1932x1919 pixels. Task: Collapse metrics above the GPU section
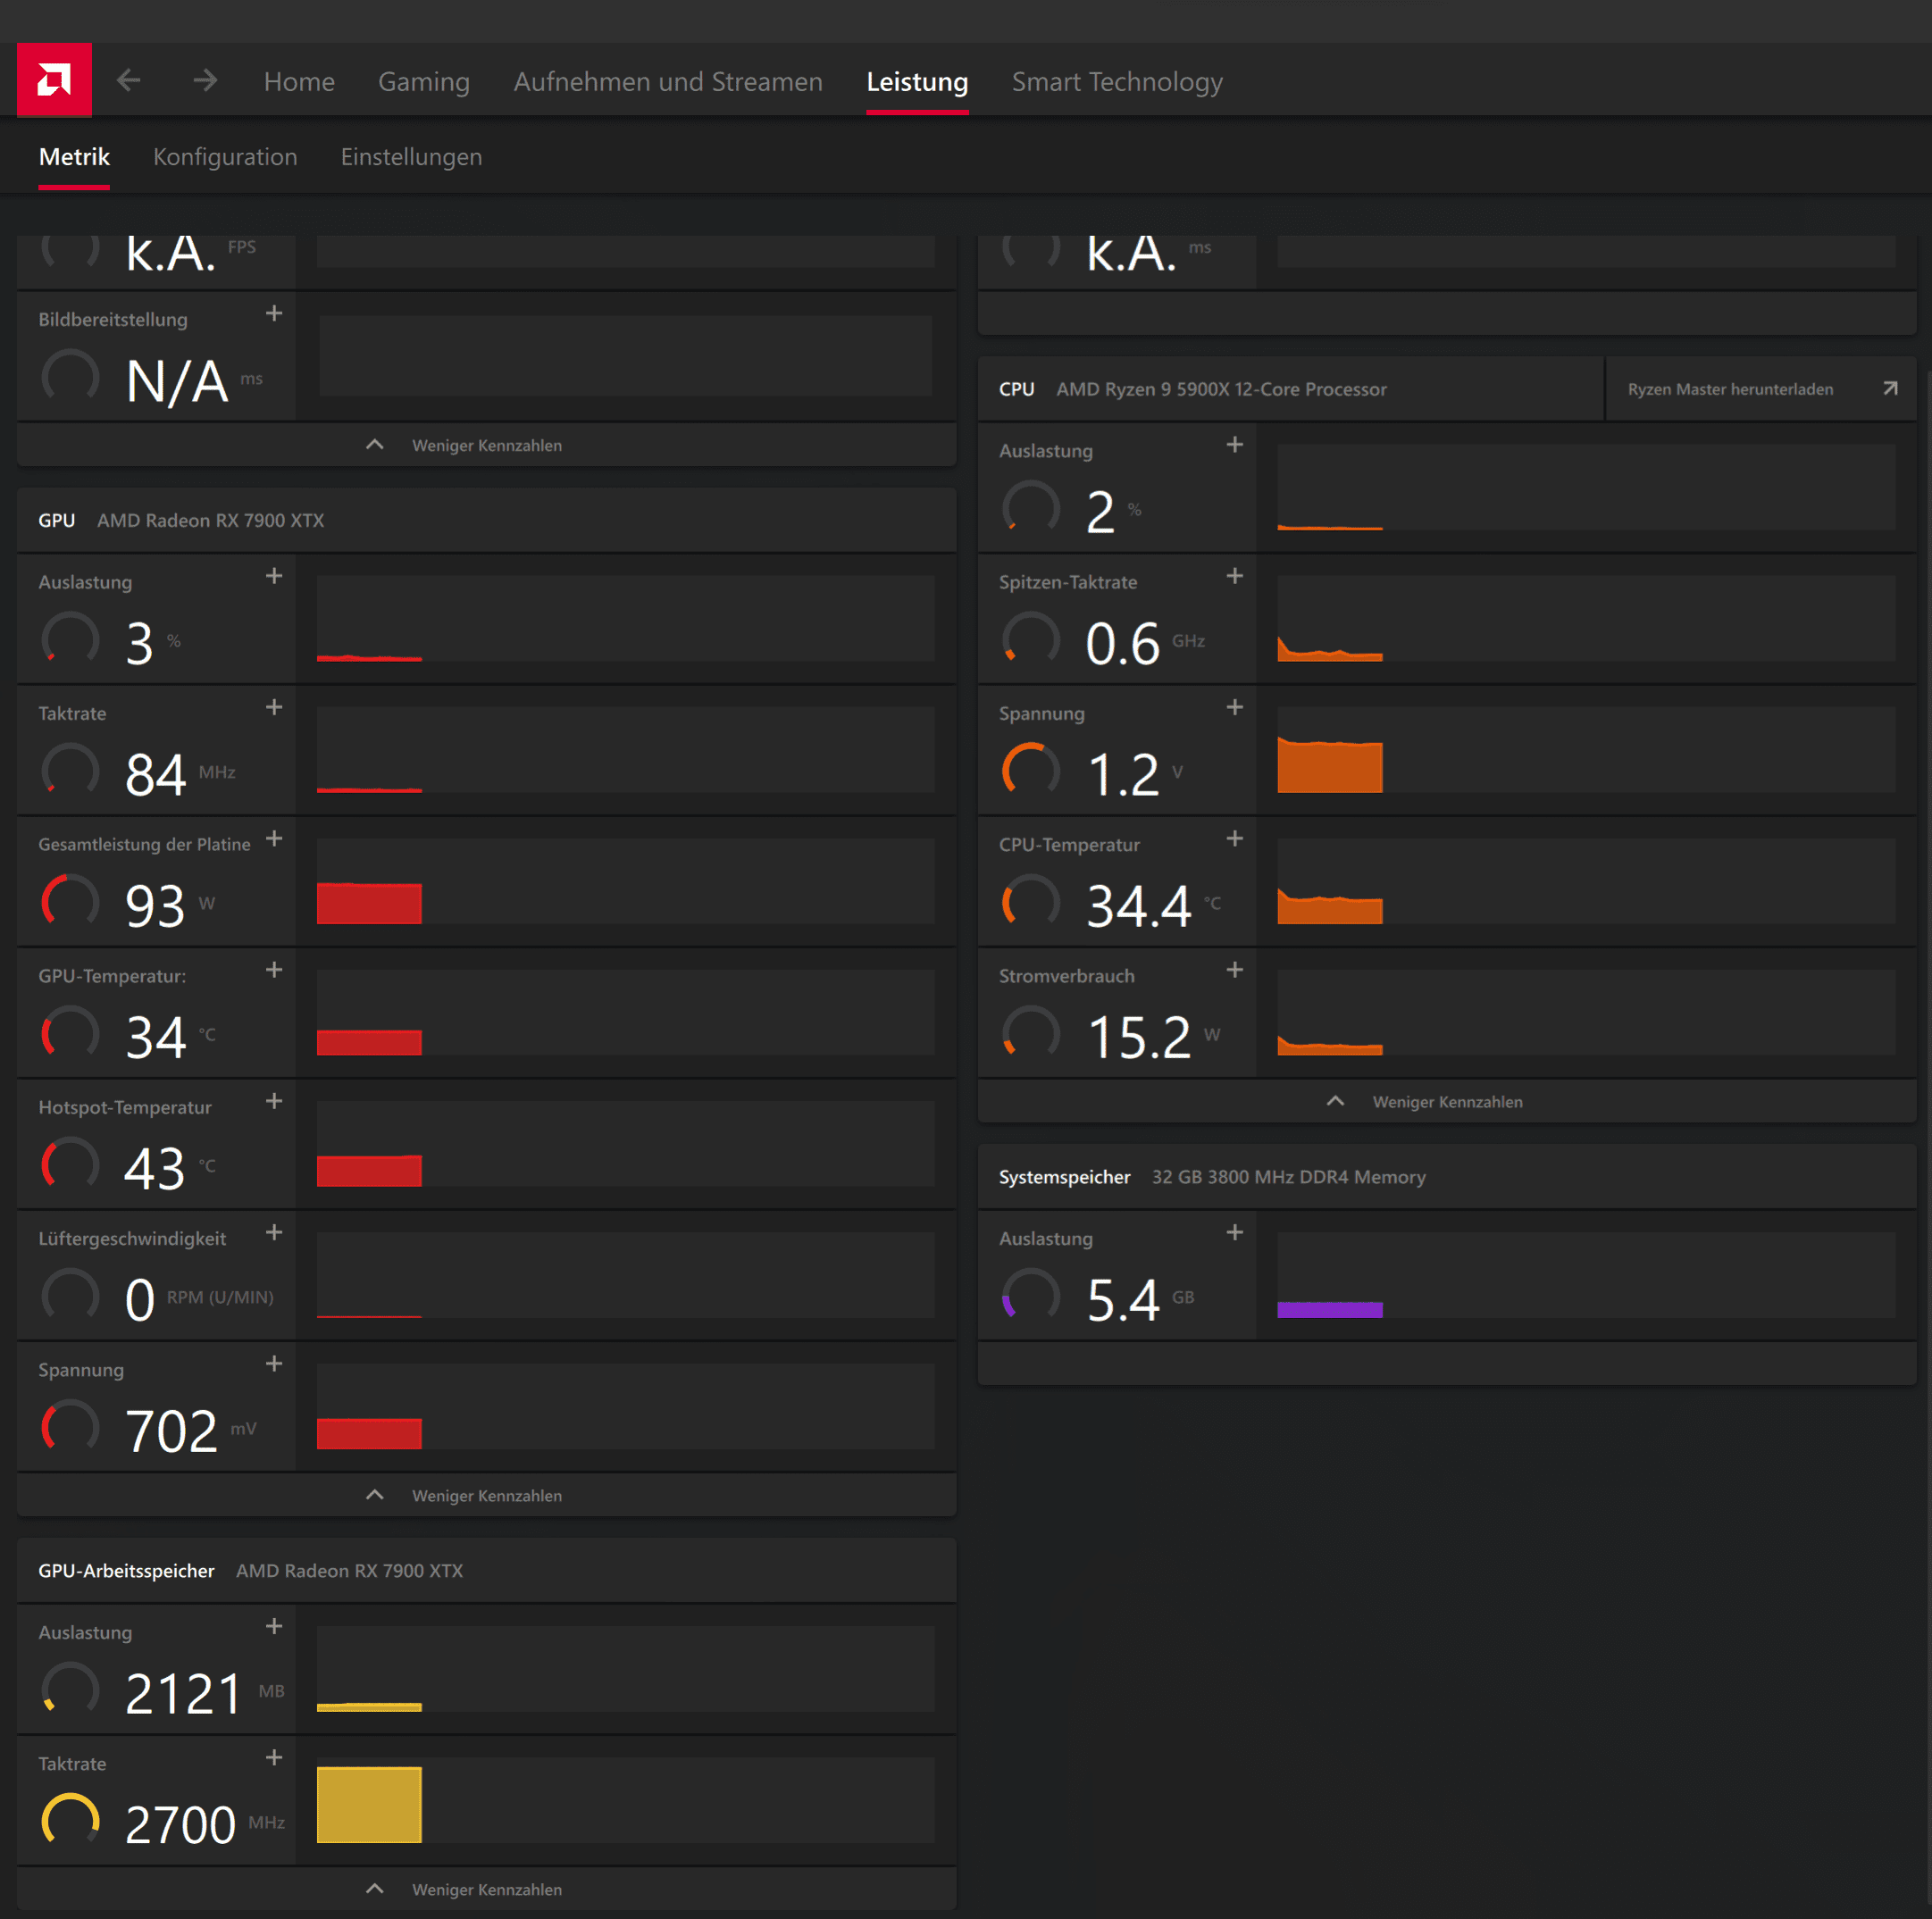click(486, 445)
